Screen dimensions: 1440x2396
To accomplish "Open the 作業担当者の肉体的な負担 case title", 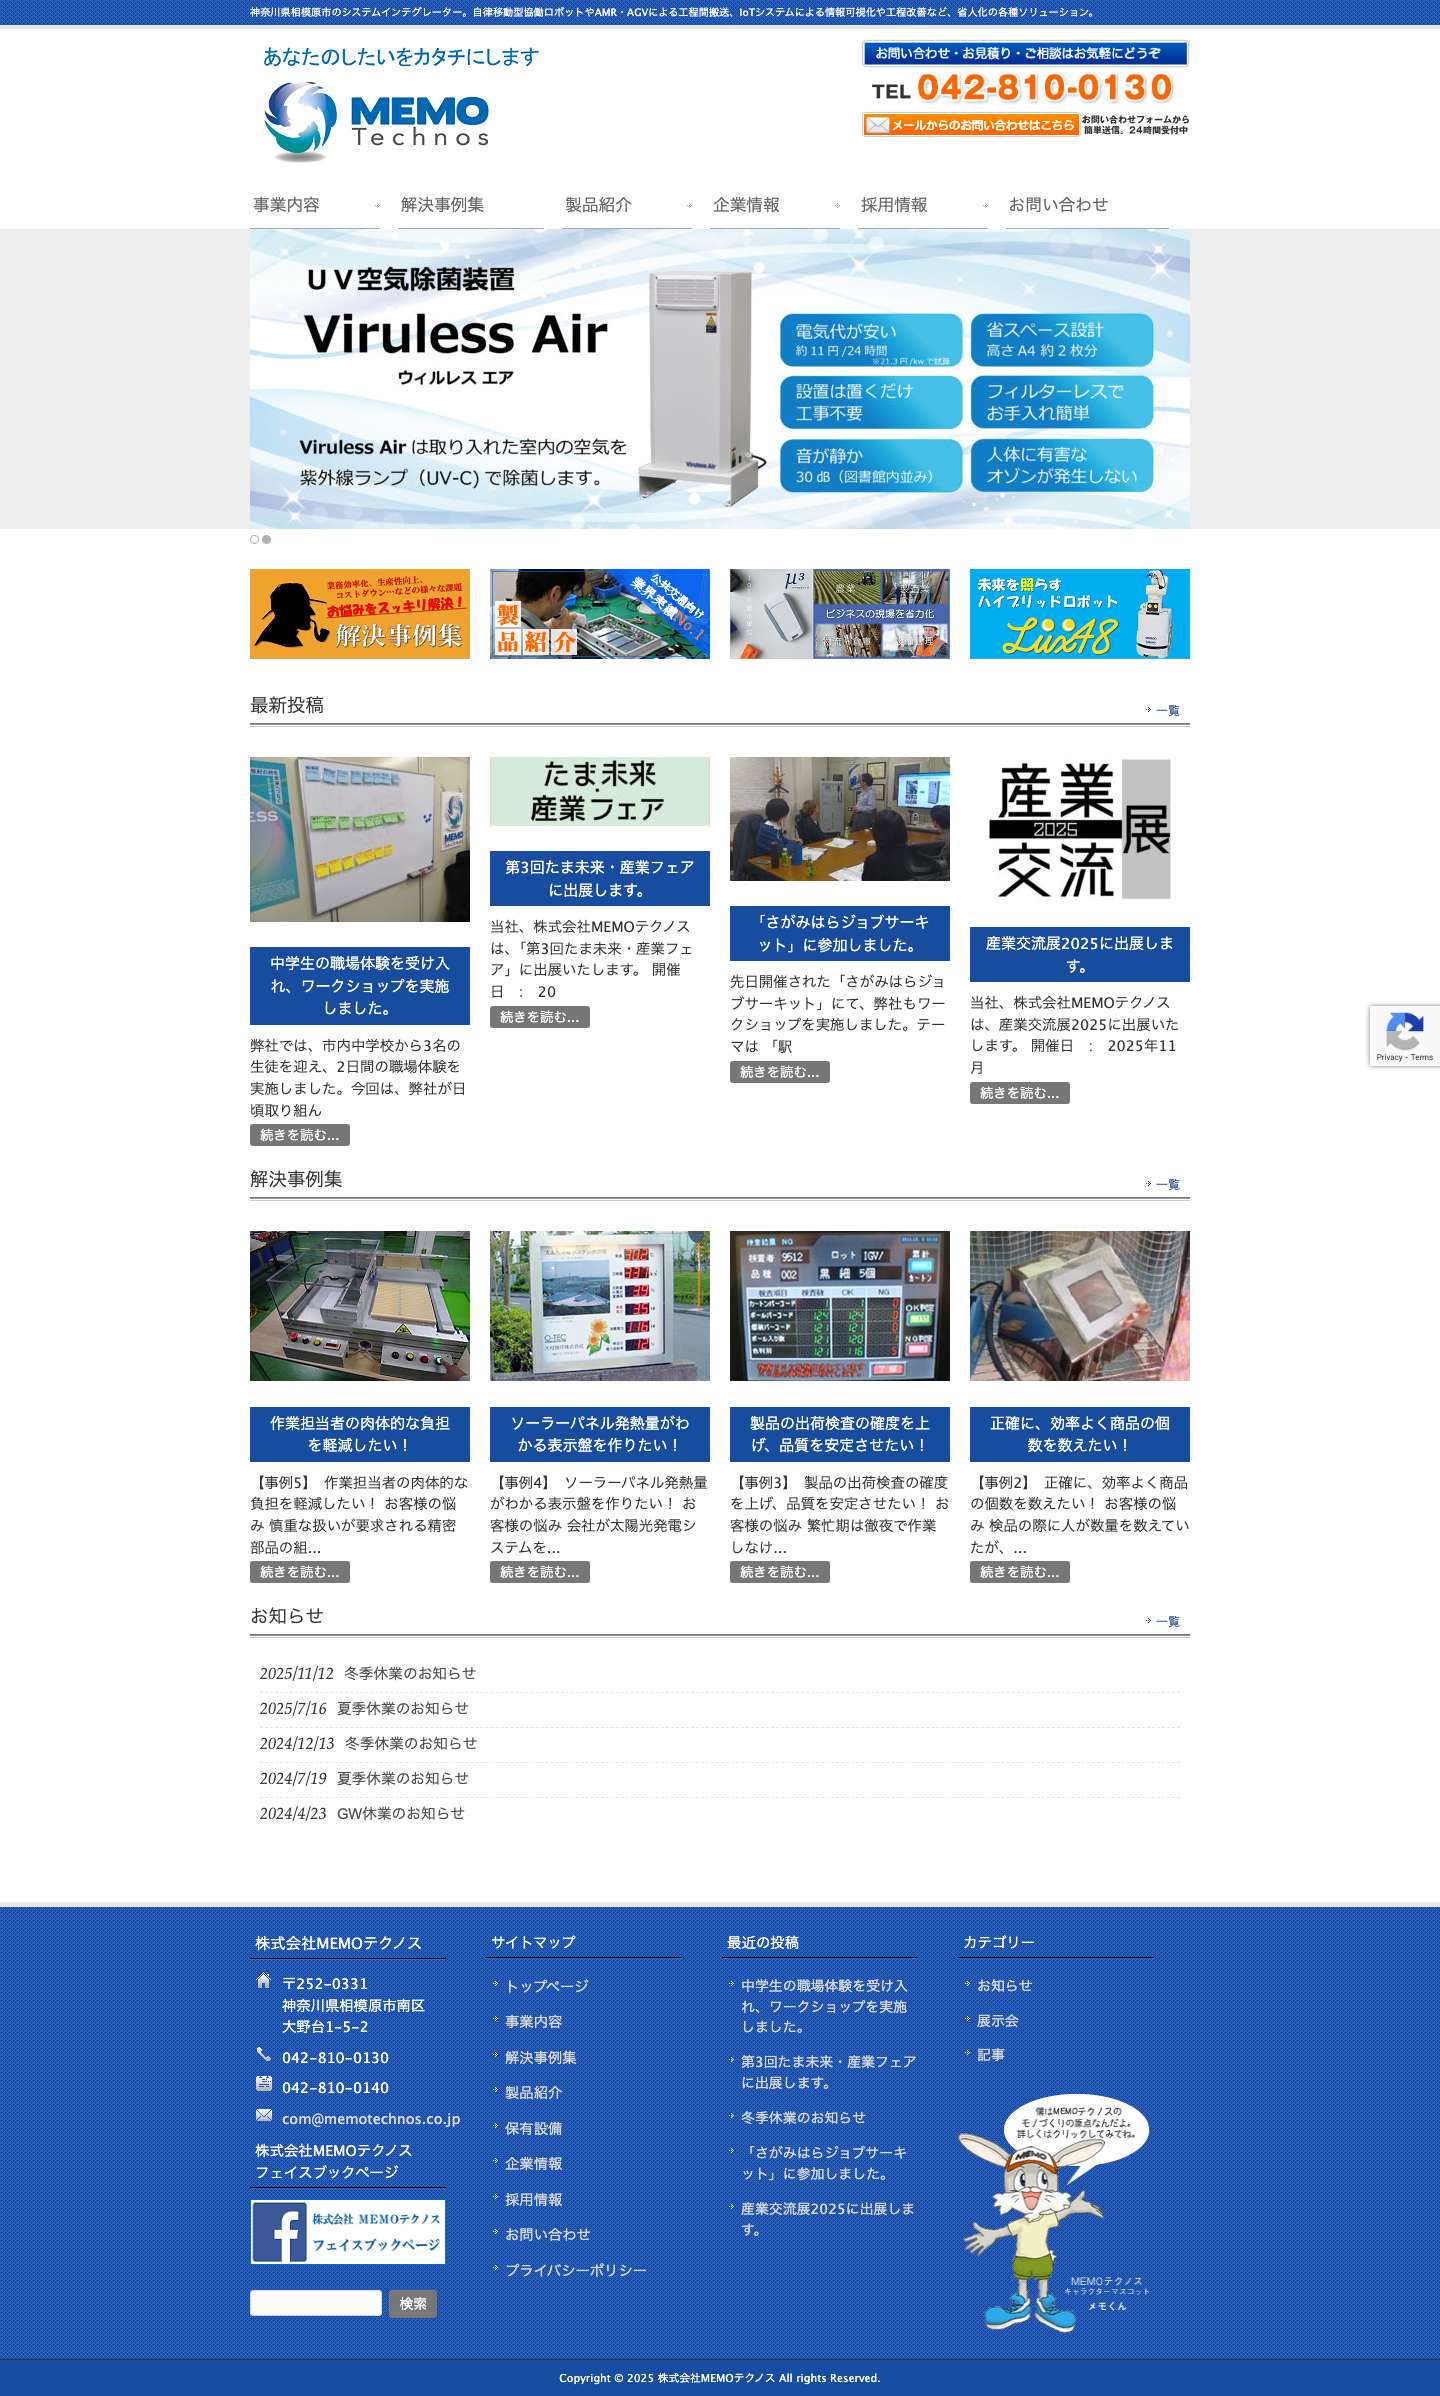I will [x=360, y=1434].
